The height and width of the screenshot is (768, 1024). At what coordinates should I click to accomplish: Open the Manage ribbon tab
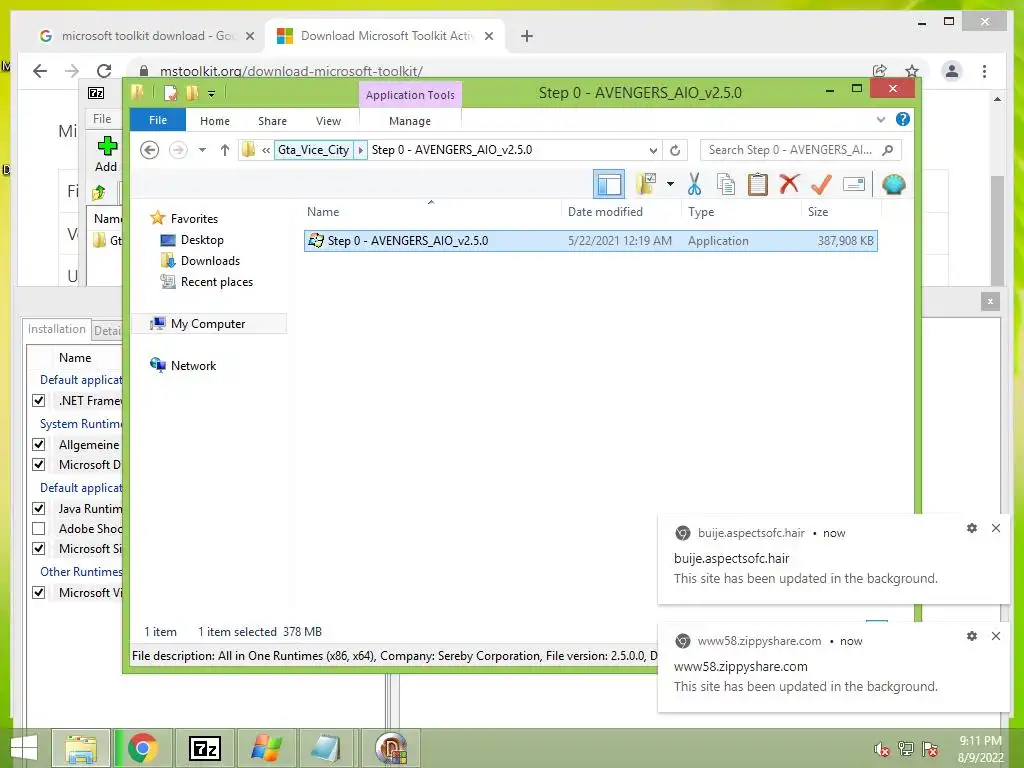pos(410,121)
